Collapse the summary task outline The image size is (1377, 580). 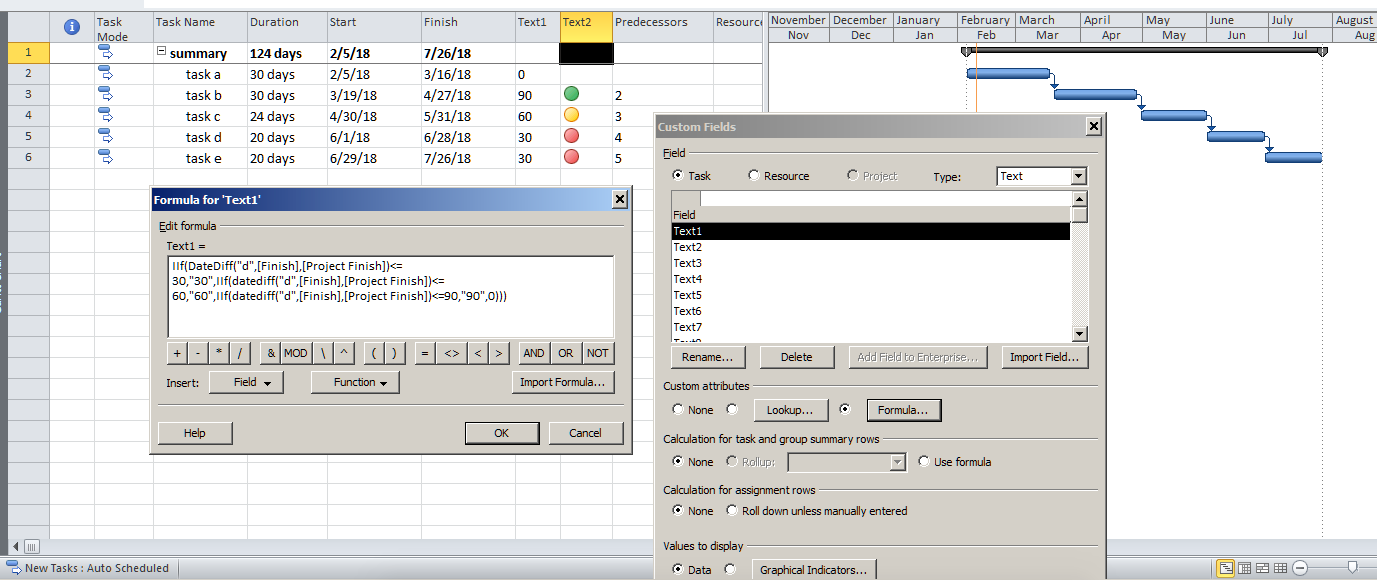[161, 52]
